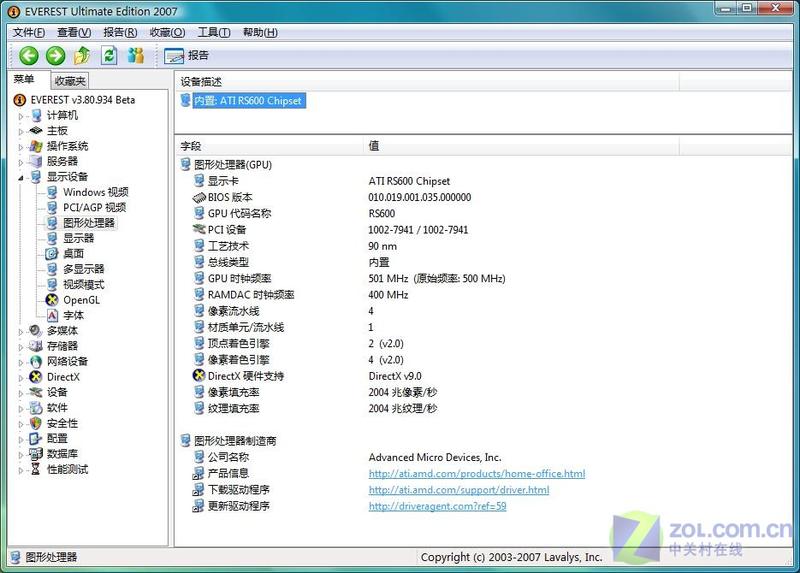Click the 网络设备 network icon
This screenshot has height=573, width=800.
tap(36, 361)
